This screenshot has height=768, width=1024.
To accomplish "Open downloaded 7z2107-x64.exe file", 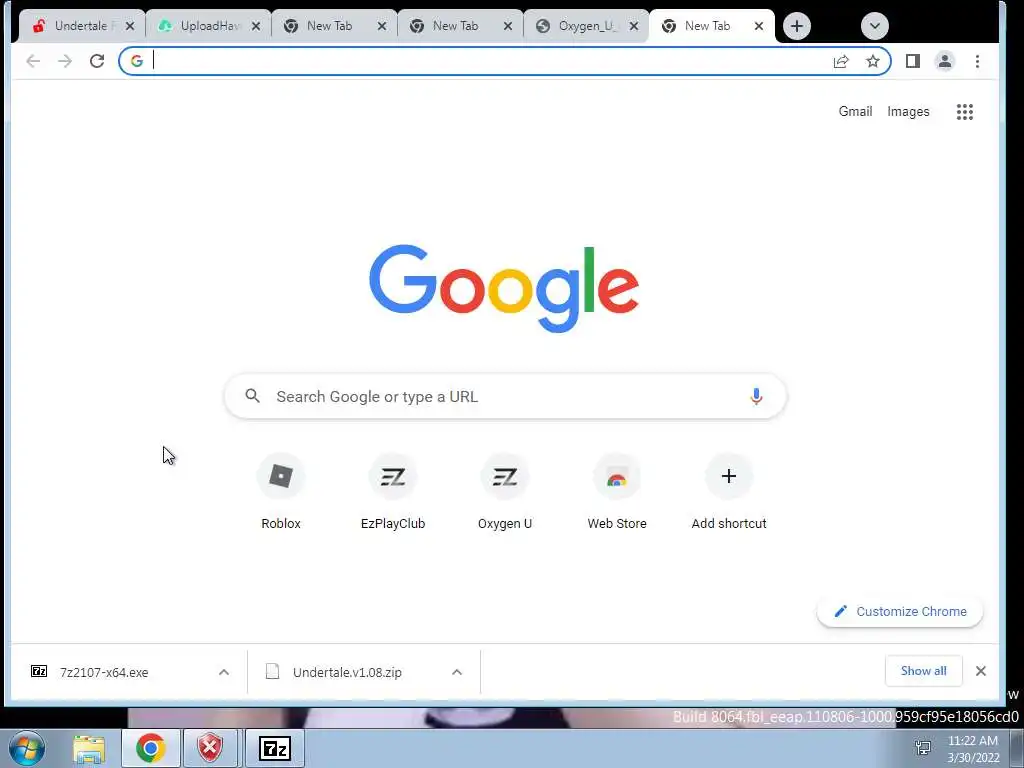I will click(x=104, y=672).
